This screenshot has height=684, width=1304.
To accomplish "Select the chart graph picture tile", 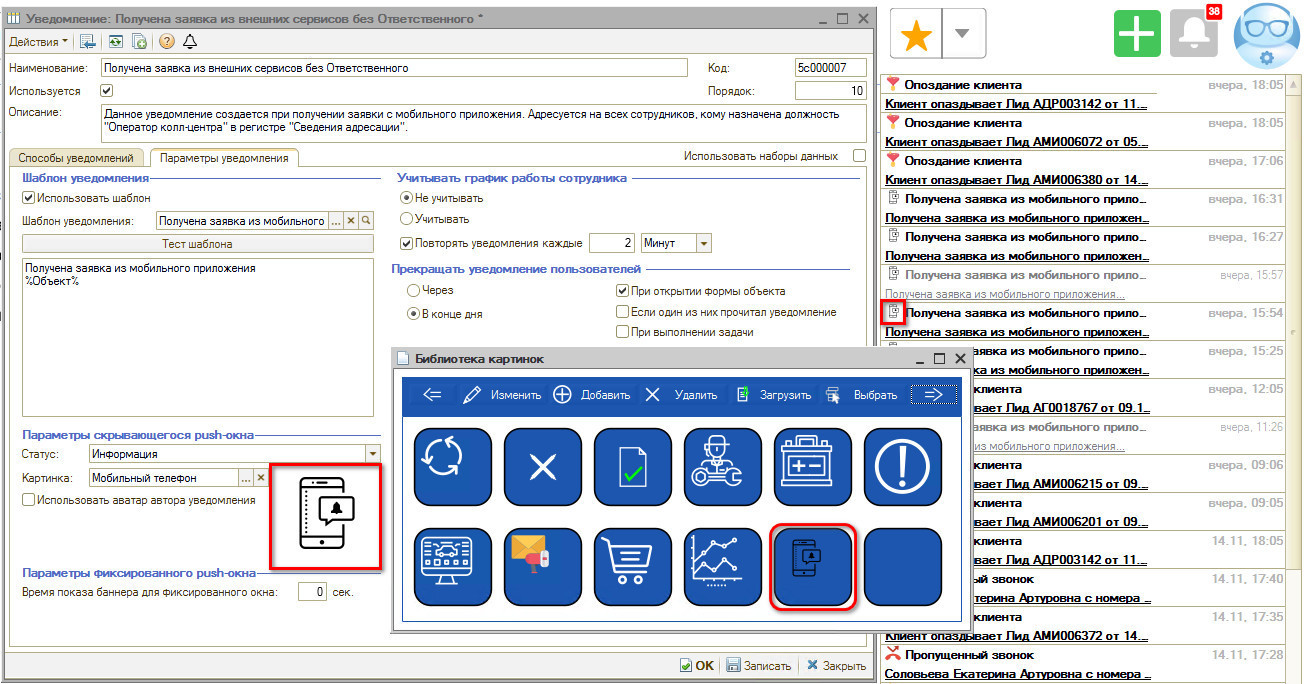I will point(722,567).
